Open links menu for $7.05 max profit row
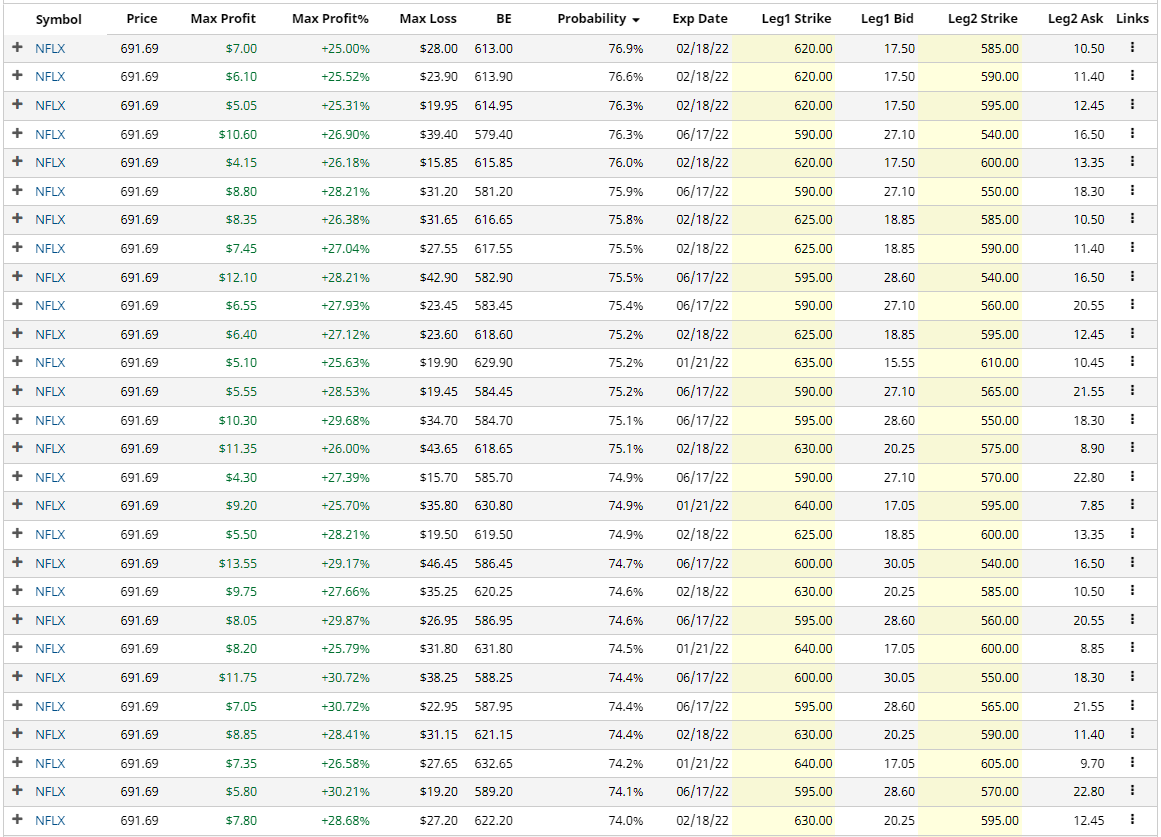 (1132, 705)
